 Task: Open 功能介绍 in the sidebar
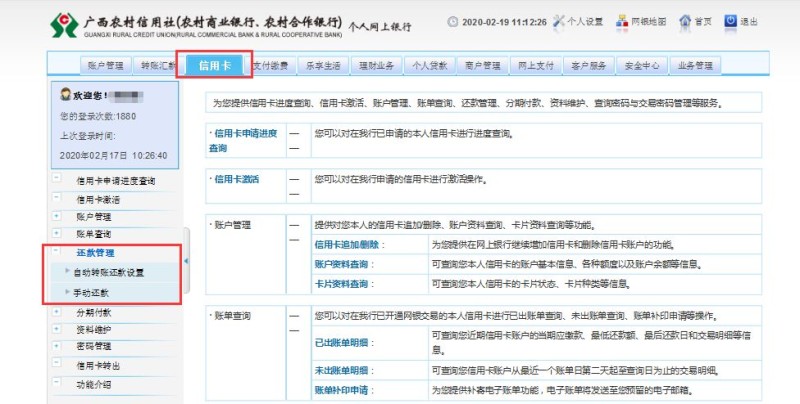point(94,384)
